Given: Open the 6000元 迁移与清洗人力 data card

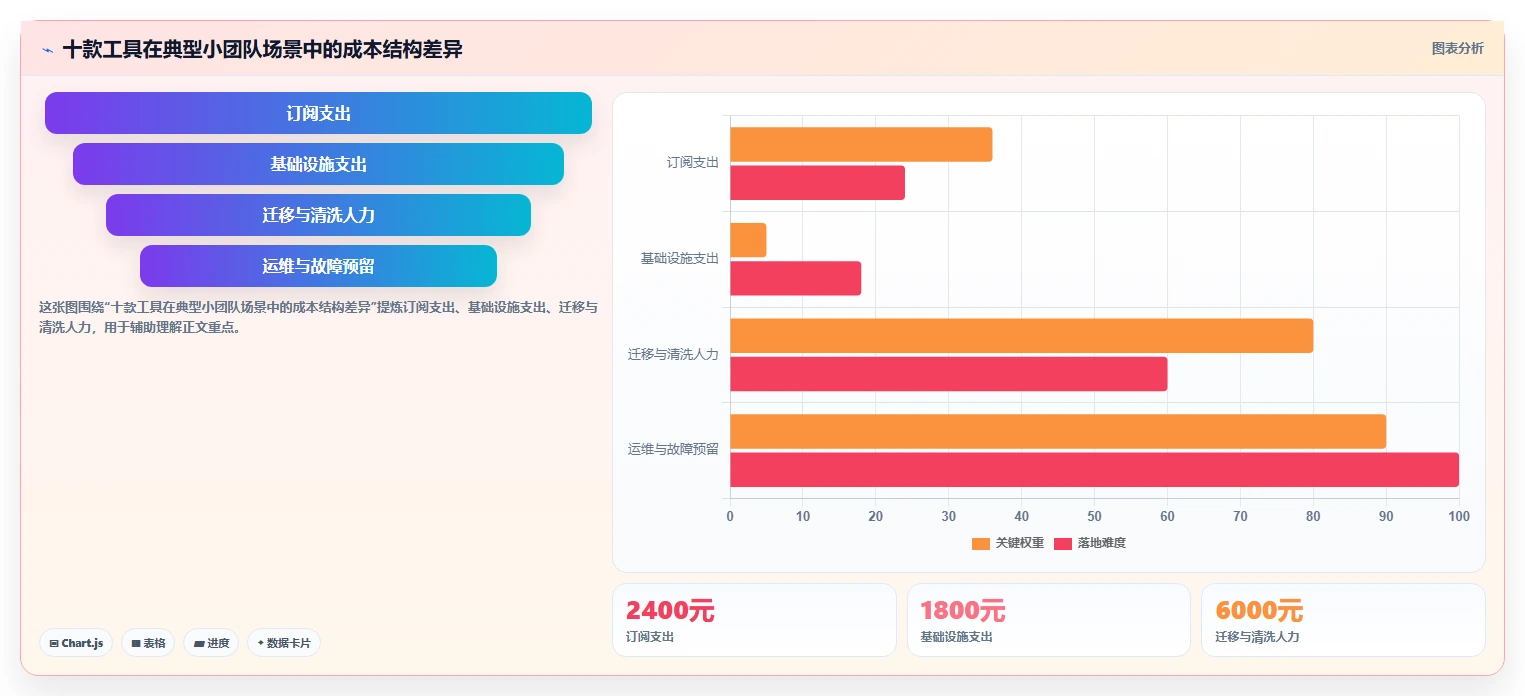Looking at the screenshot, I should point(1343,620).
